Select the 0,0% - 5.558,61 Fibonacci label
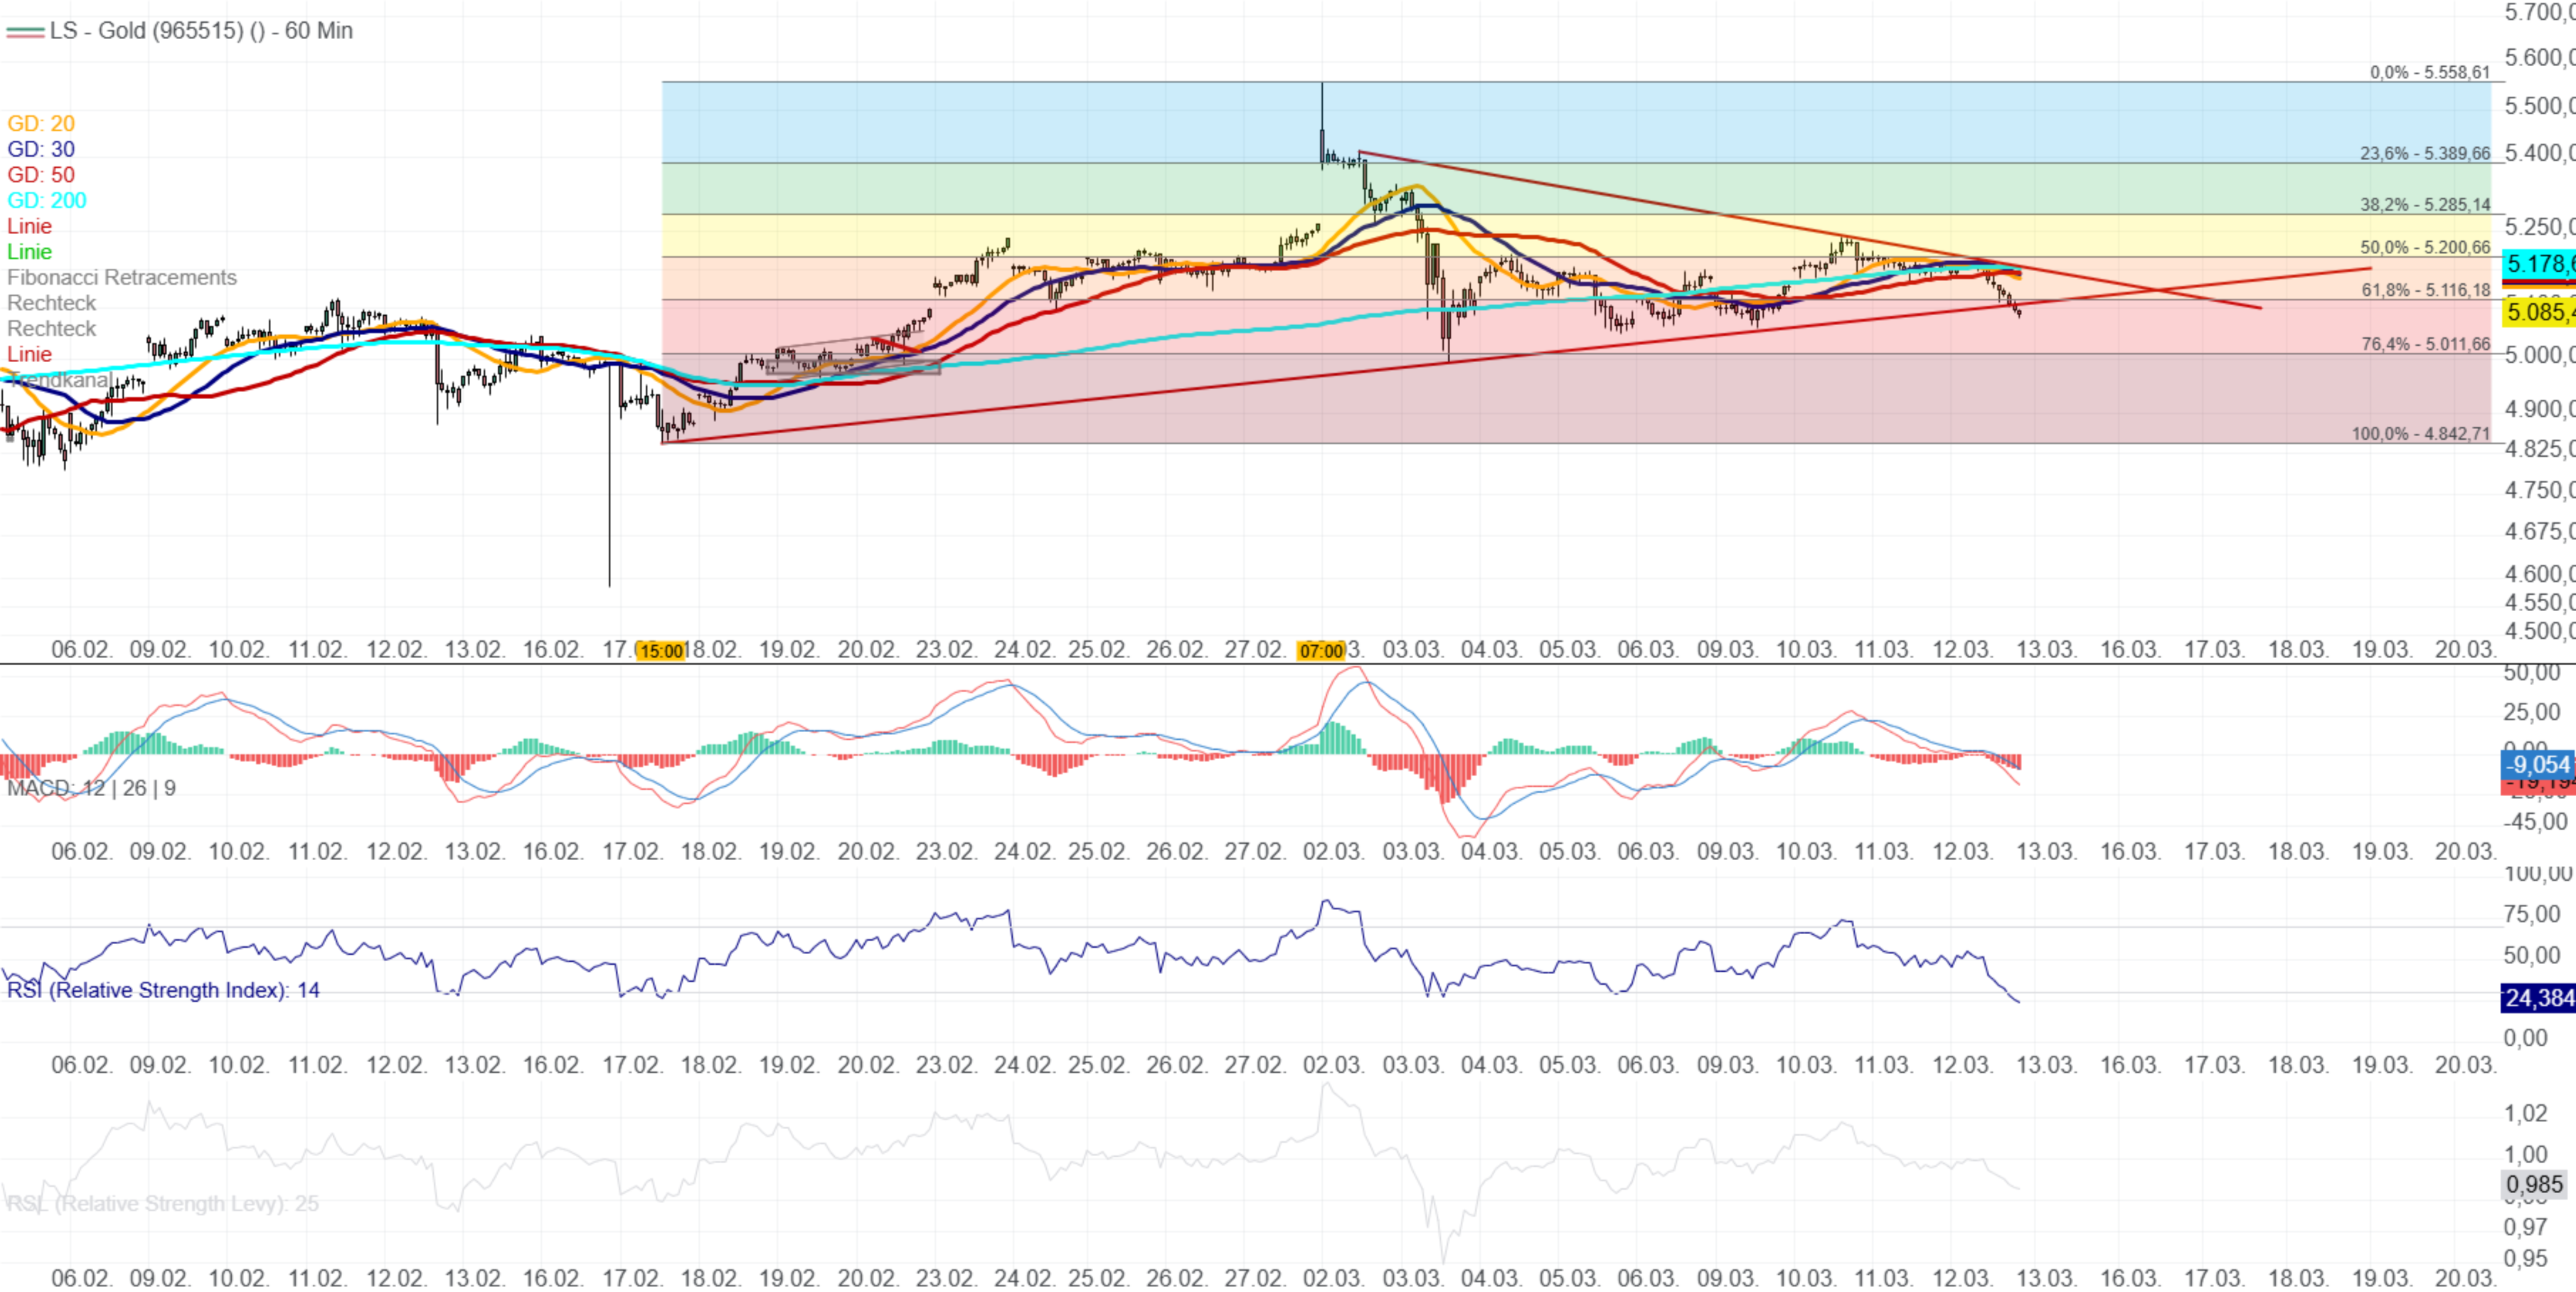The height and width of the screenshot is (1292, 2576). [x=2429, y=72]
